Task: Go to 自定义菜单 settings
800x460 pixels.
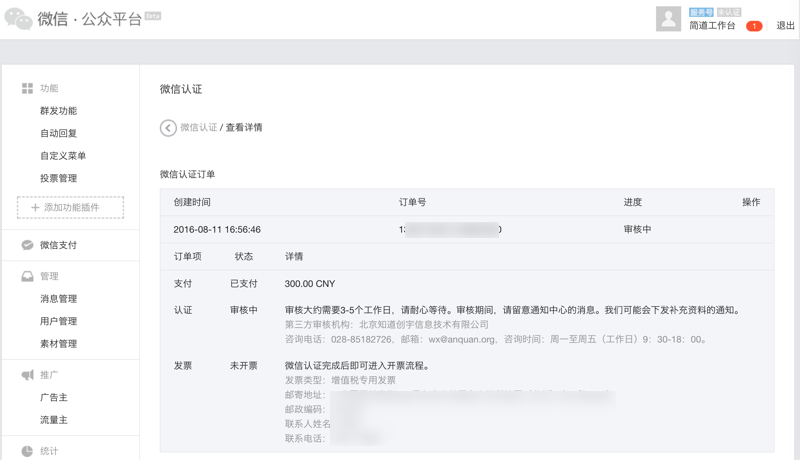Action: tap(63, 156)
